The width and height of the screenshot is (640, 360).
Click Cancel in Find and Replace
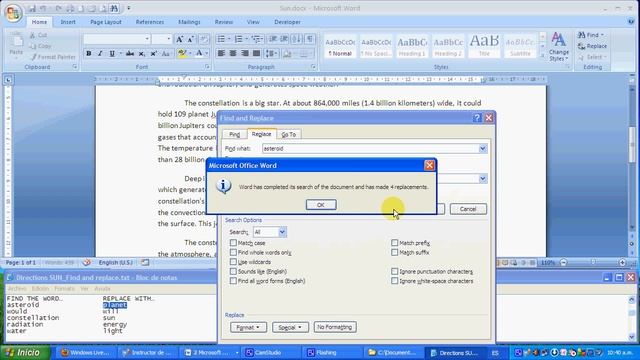468,209
